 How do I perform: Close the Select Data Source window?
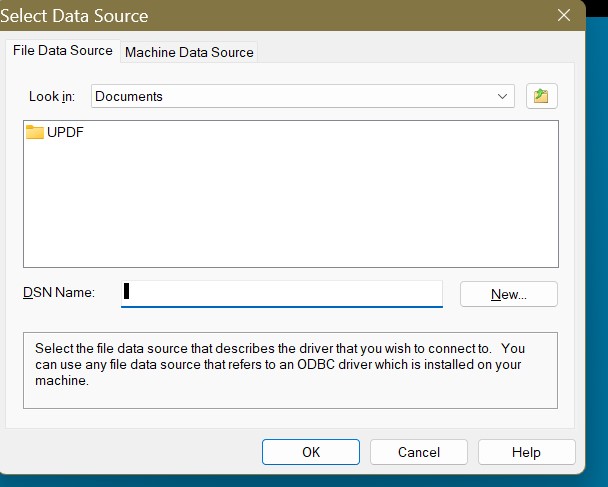point(564,15)
